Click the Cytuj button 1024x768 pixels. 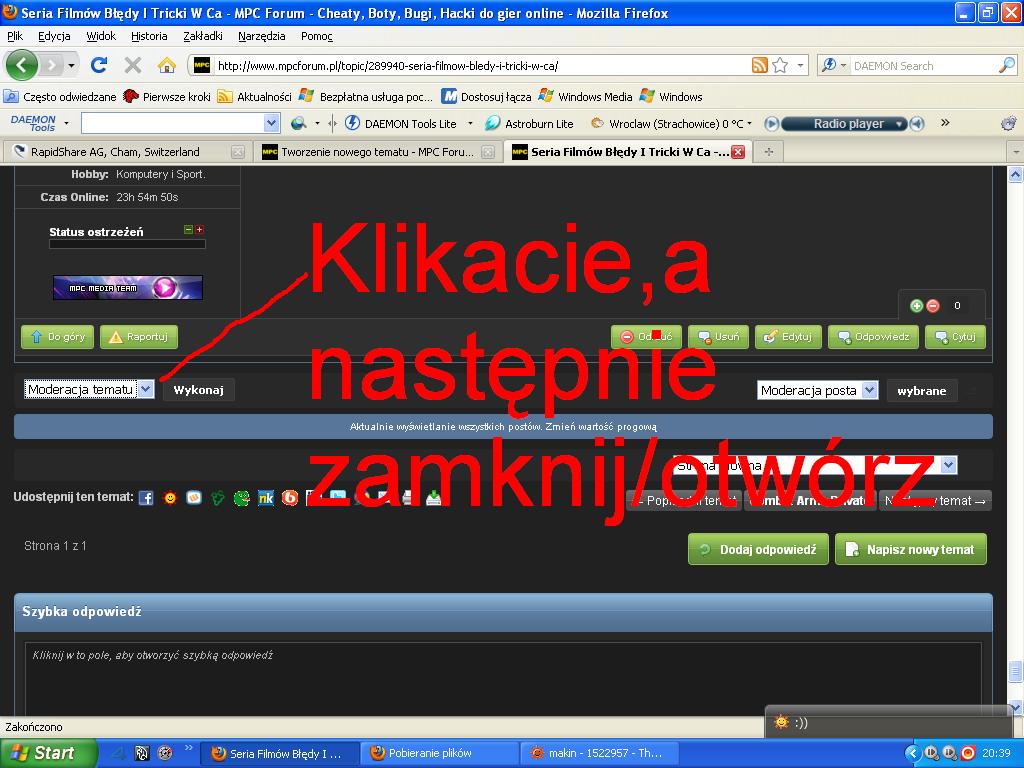[x=955, y=337]
